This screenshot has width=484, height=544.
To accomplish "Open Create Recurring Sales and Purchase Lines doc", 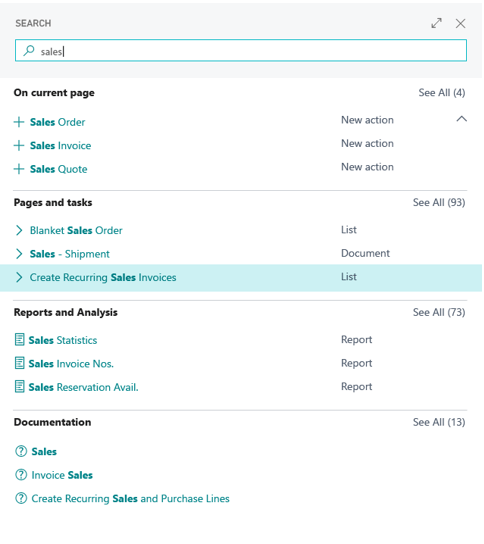I will (x=131, y=500).
